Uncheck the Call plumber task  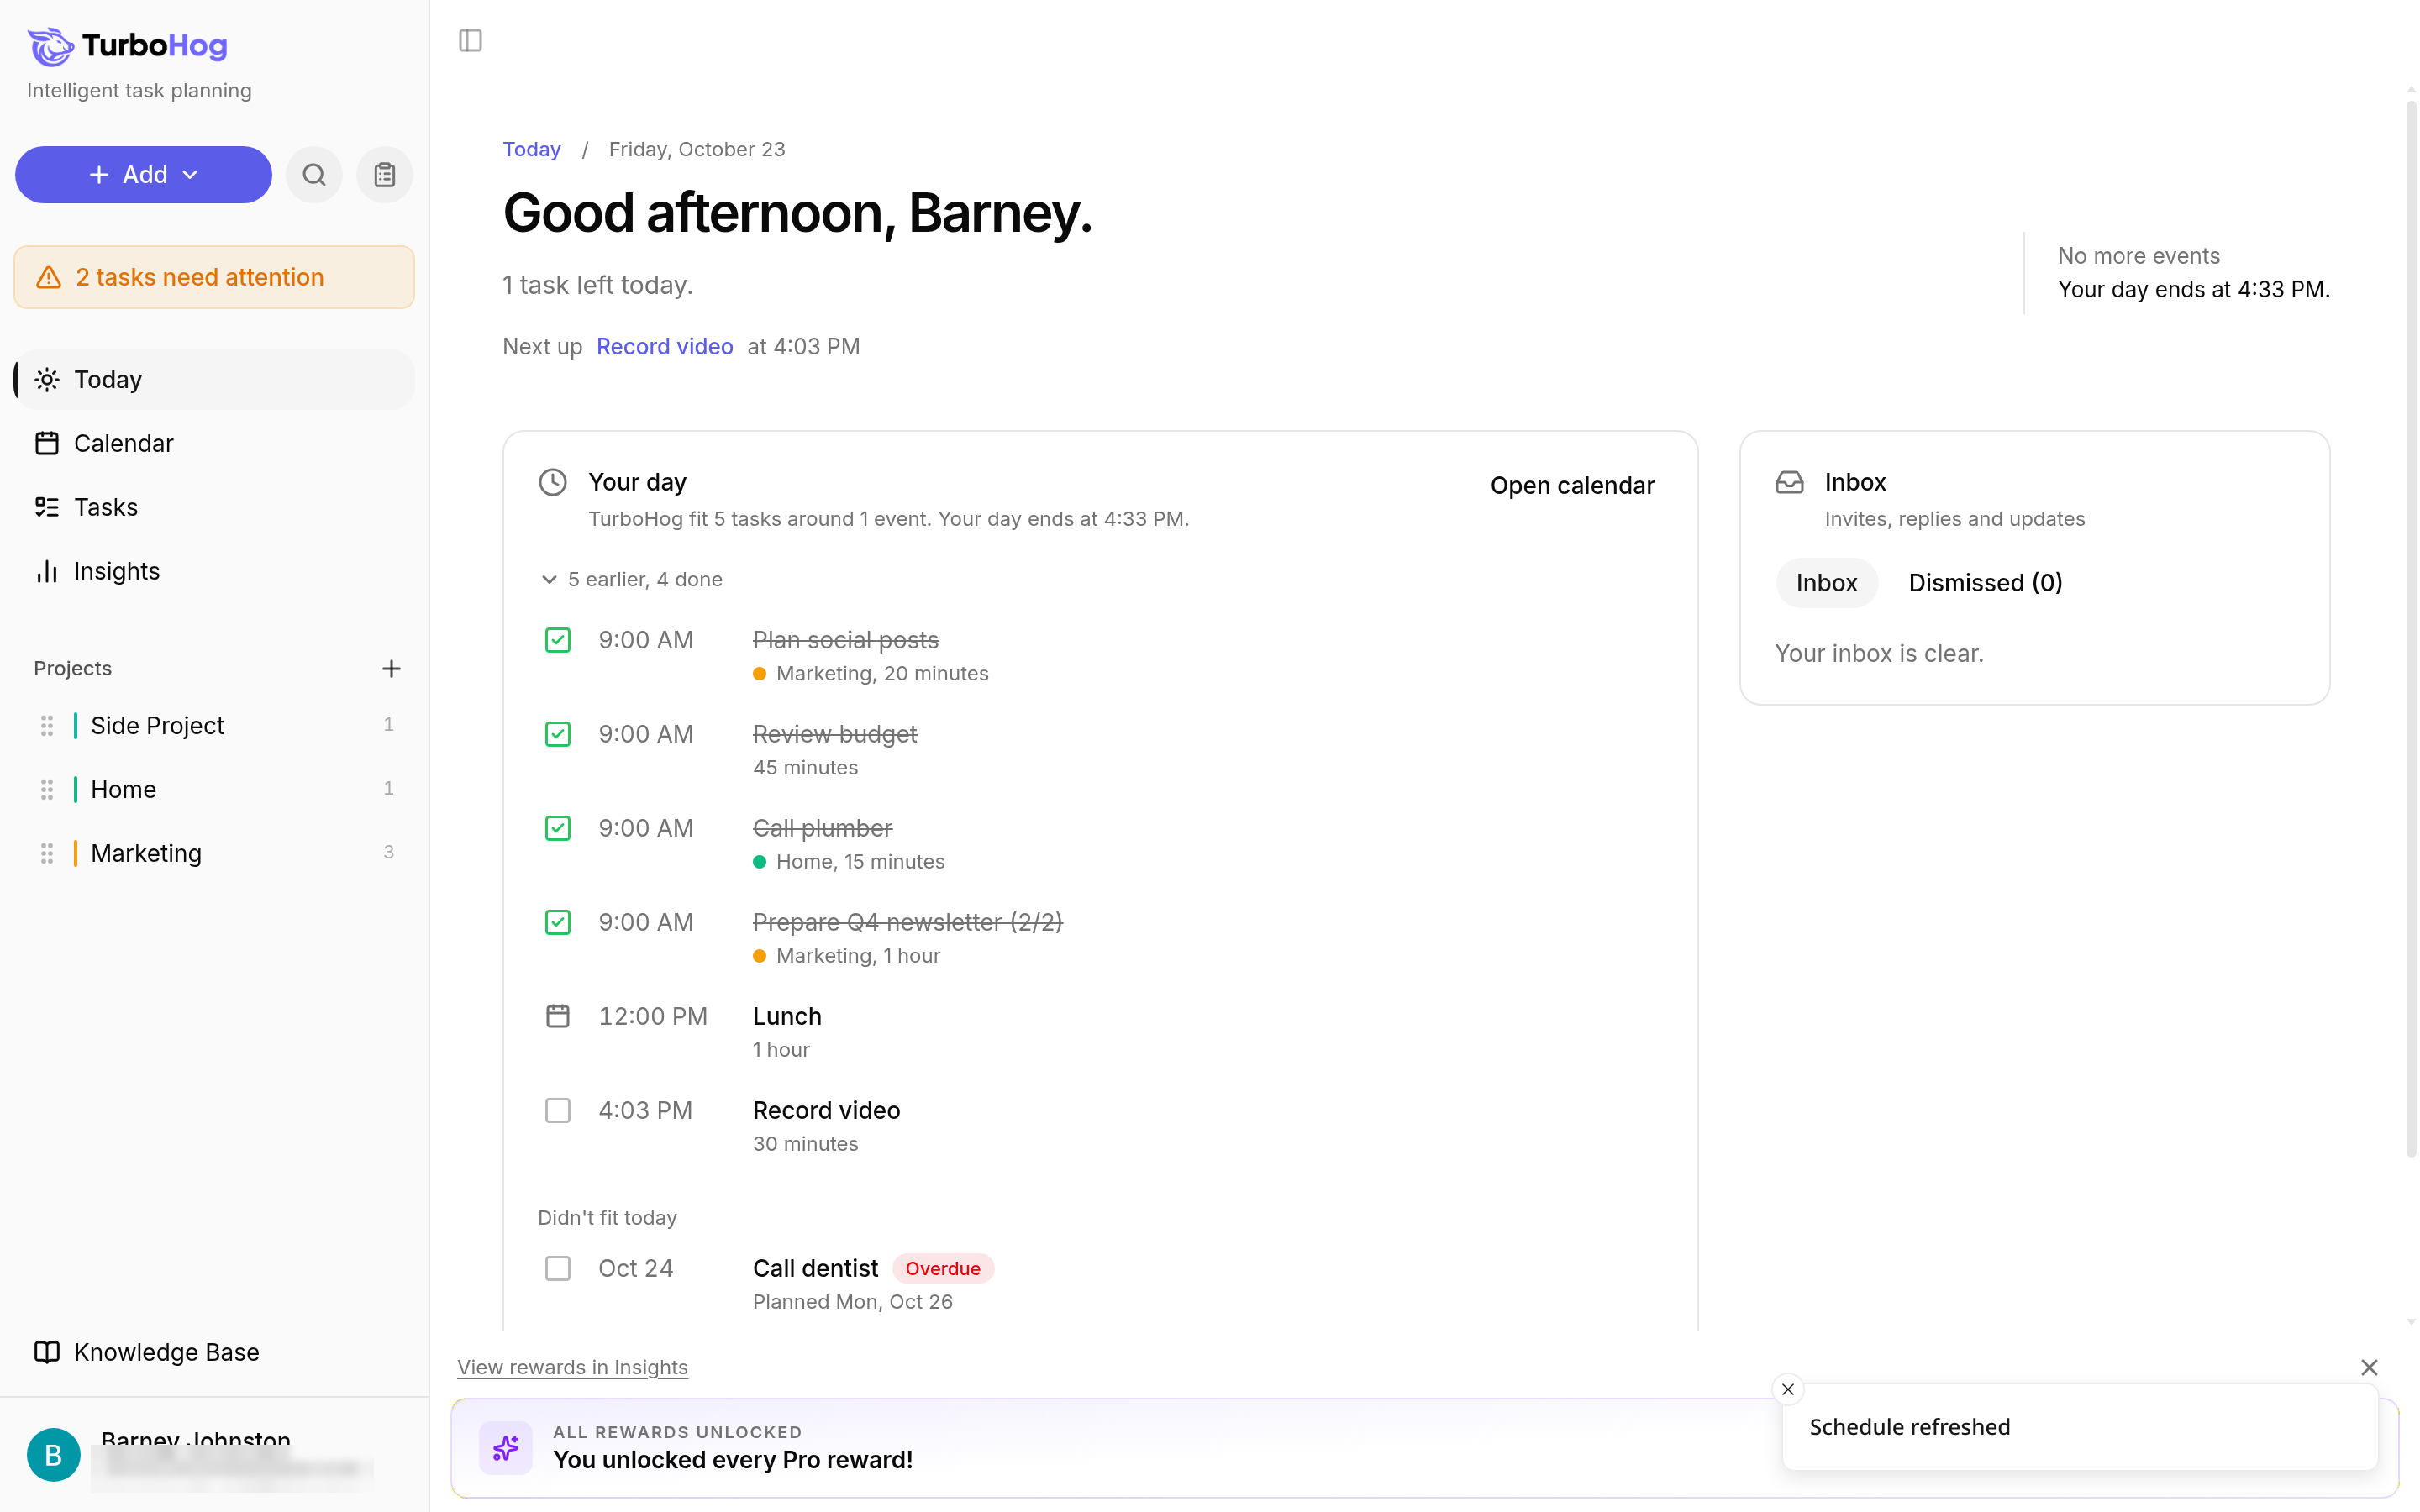coord(558,828)
